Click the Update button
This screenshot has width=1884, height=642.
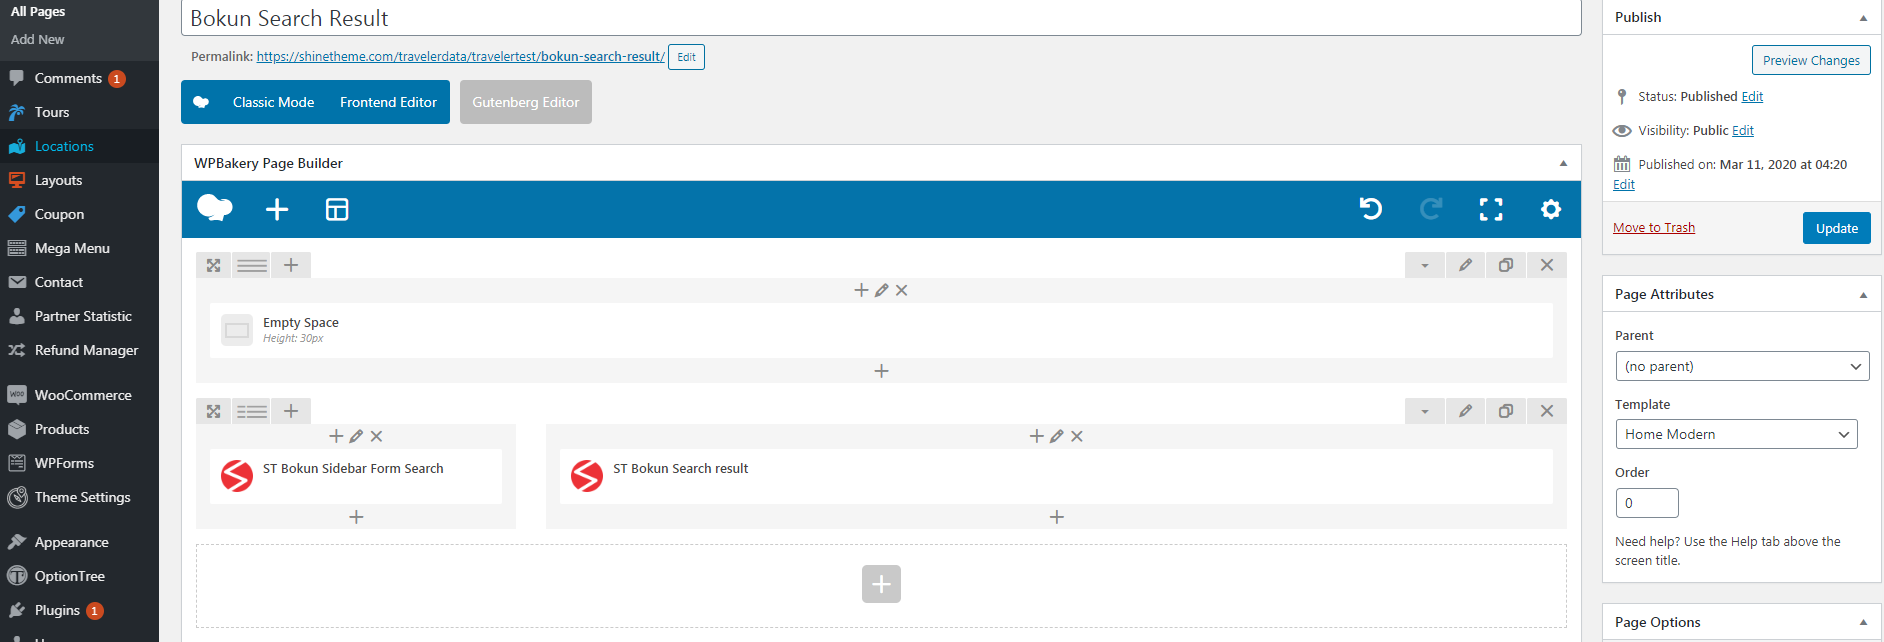pos(1837,228)
